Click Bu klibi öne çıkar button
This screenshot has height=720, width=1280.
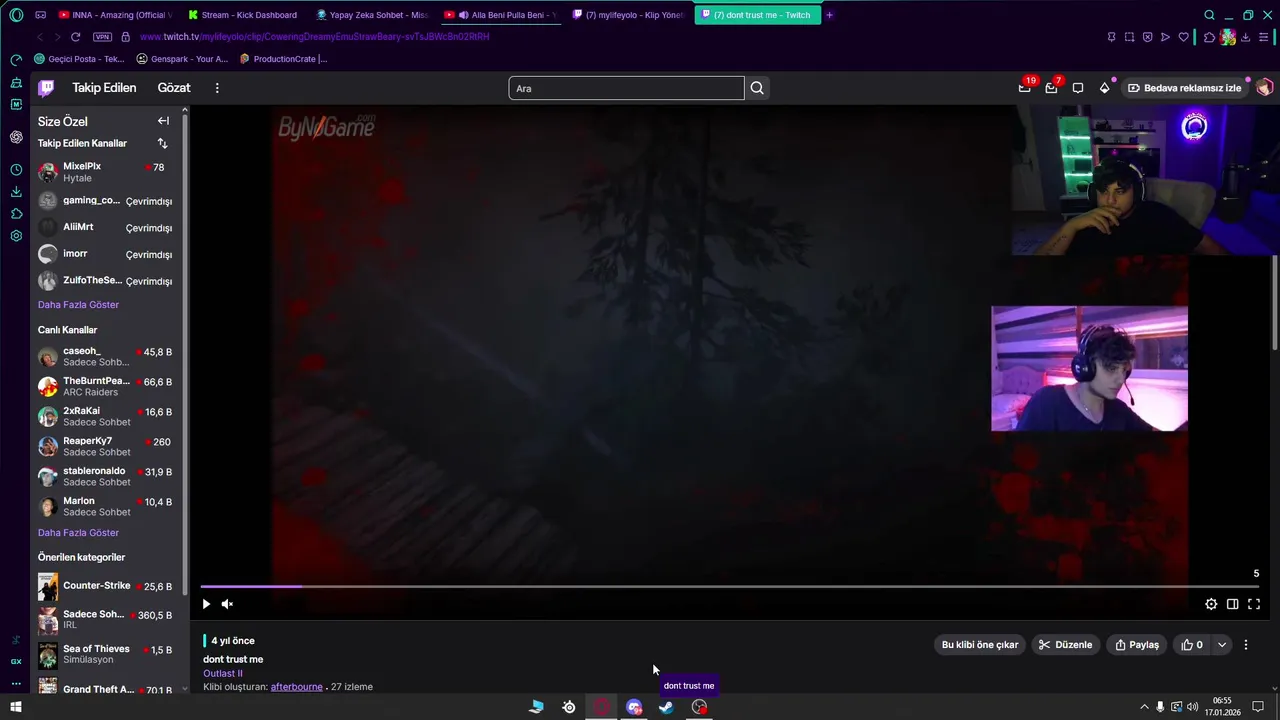pyautogui.click(x=980, y=645)
